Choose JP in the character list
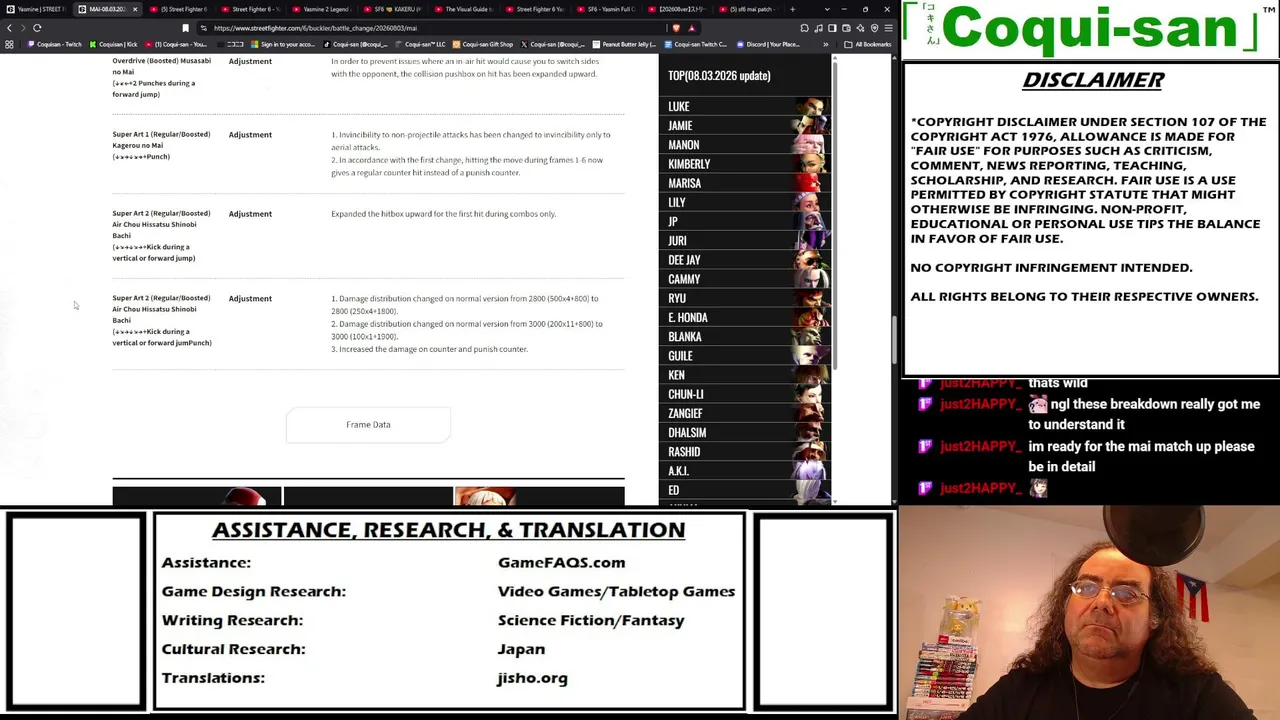Image resolution: width=1280 pixels, height=720 pixels. click(x=744, y=222)
